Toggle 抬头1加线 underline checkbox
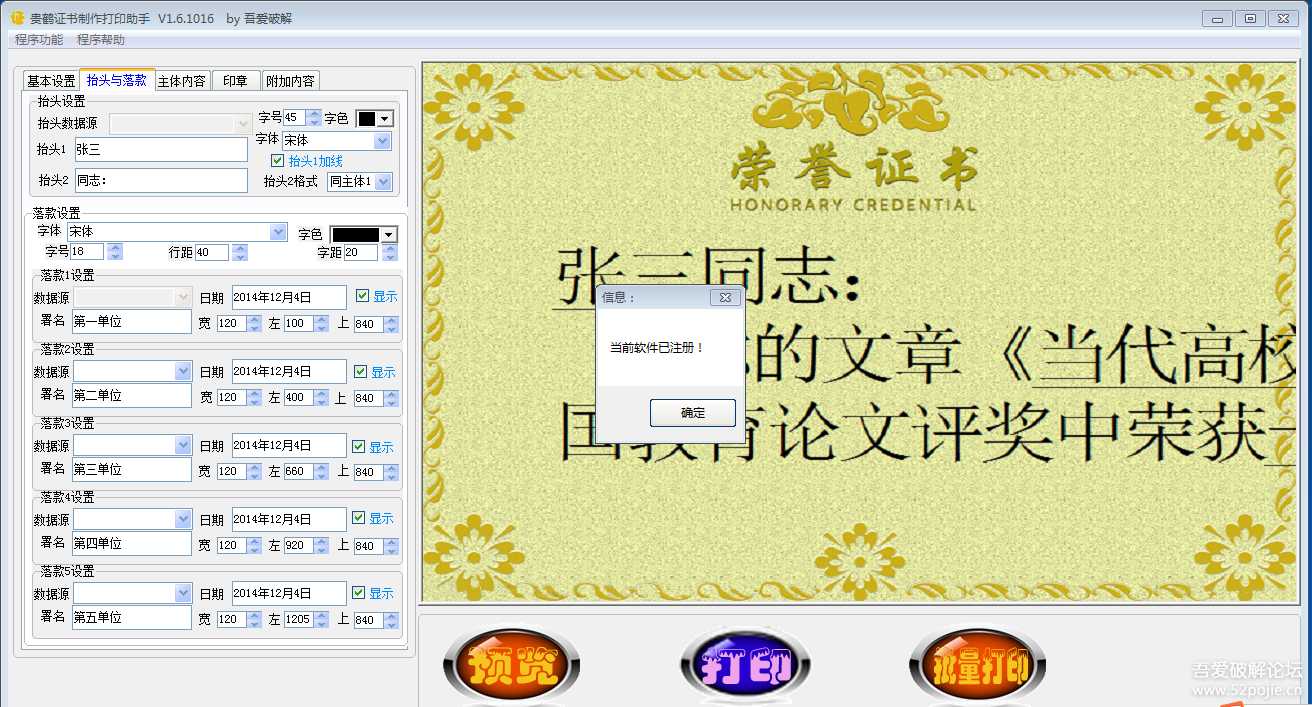The width and height of the screenshot is (1312, 707). [278, 161]
